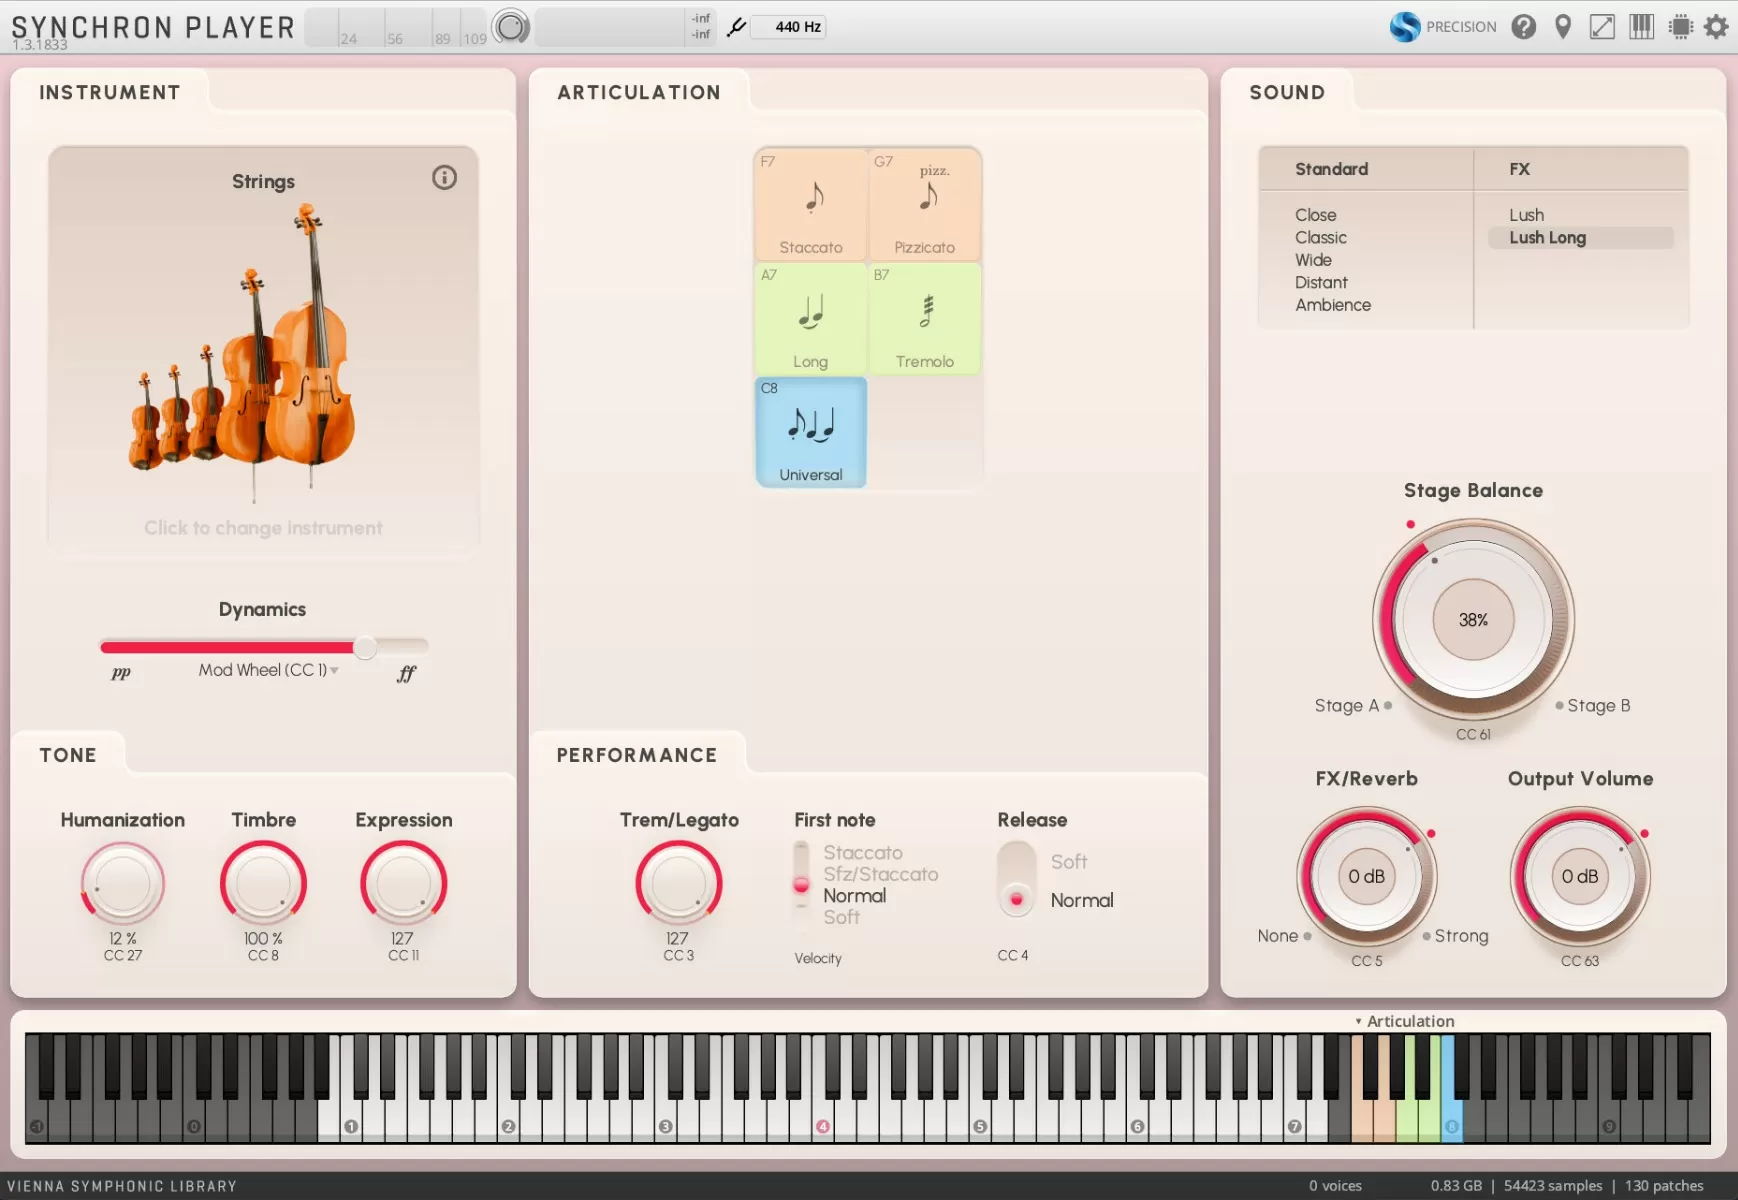Set First note to Soft
Viewport: 1738px width, 1200px height.
tap(841, 917)
